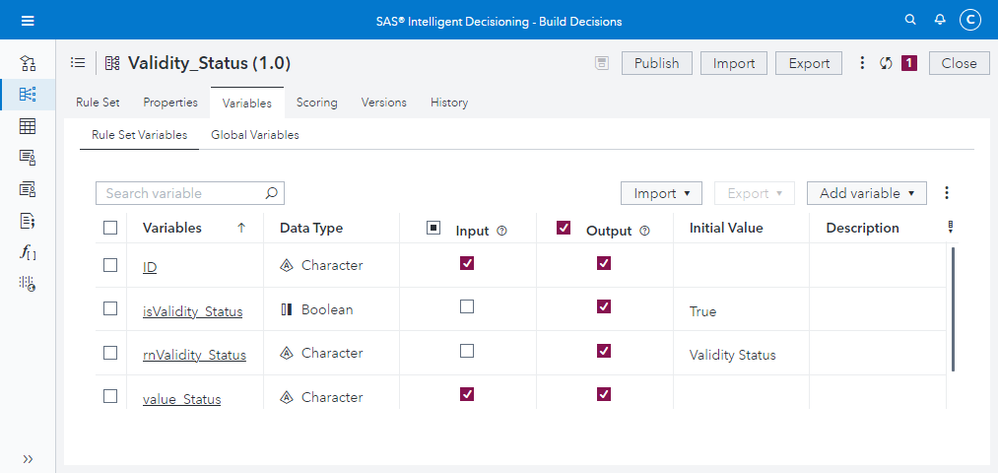Open the notifications bell
Viewport: 998px width, 473px height.
[x=939, y=20]
